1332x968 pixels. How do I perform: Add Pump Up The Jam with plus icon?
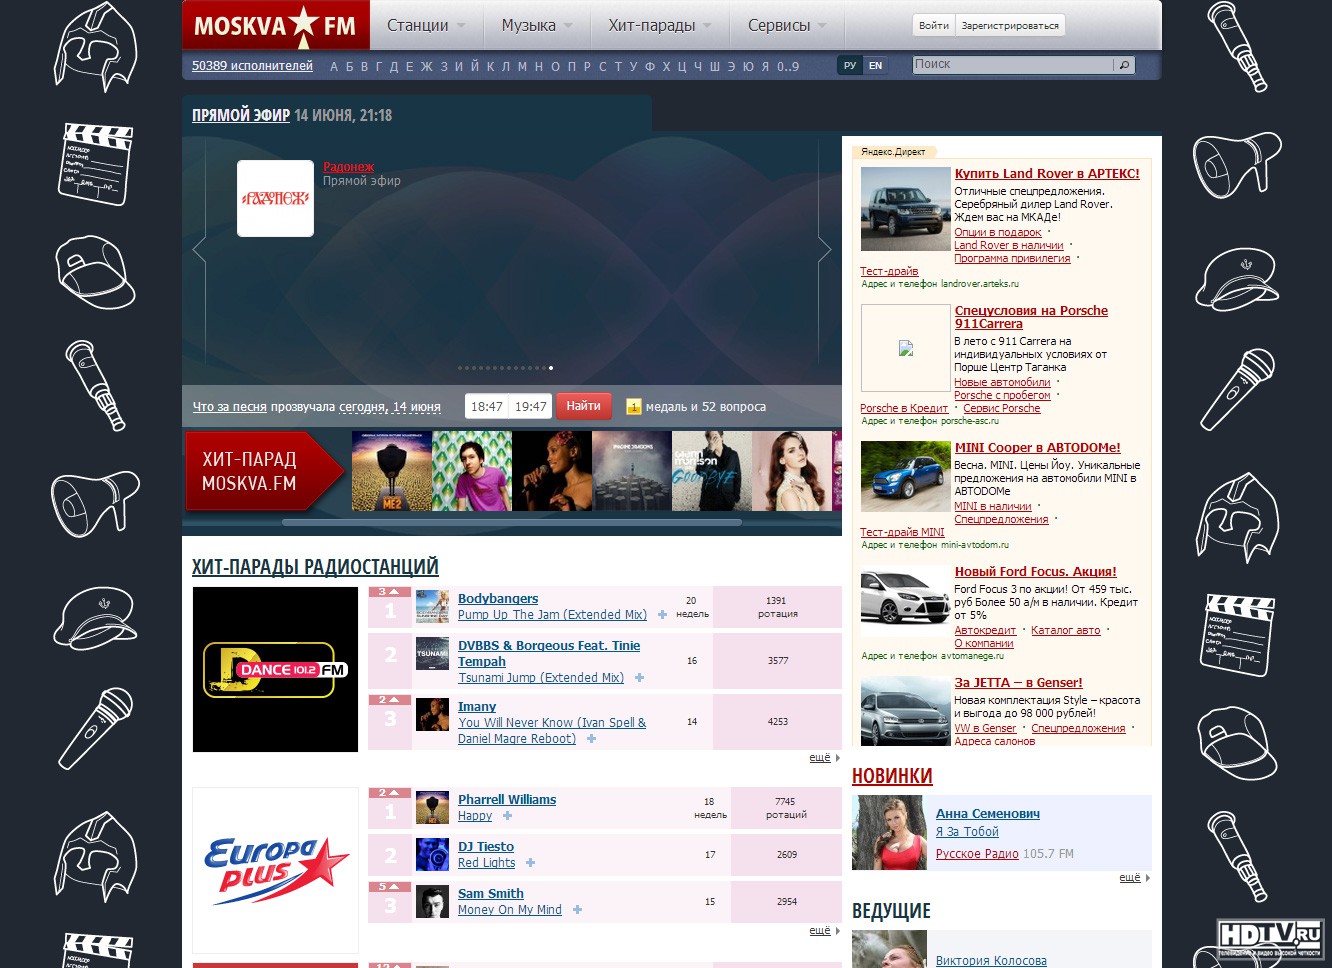(662, 615)
